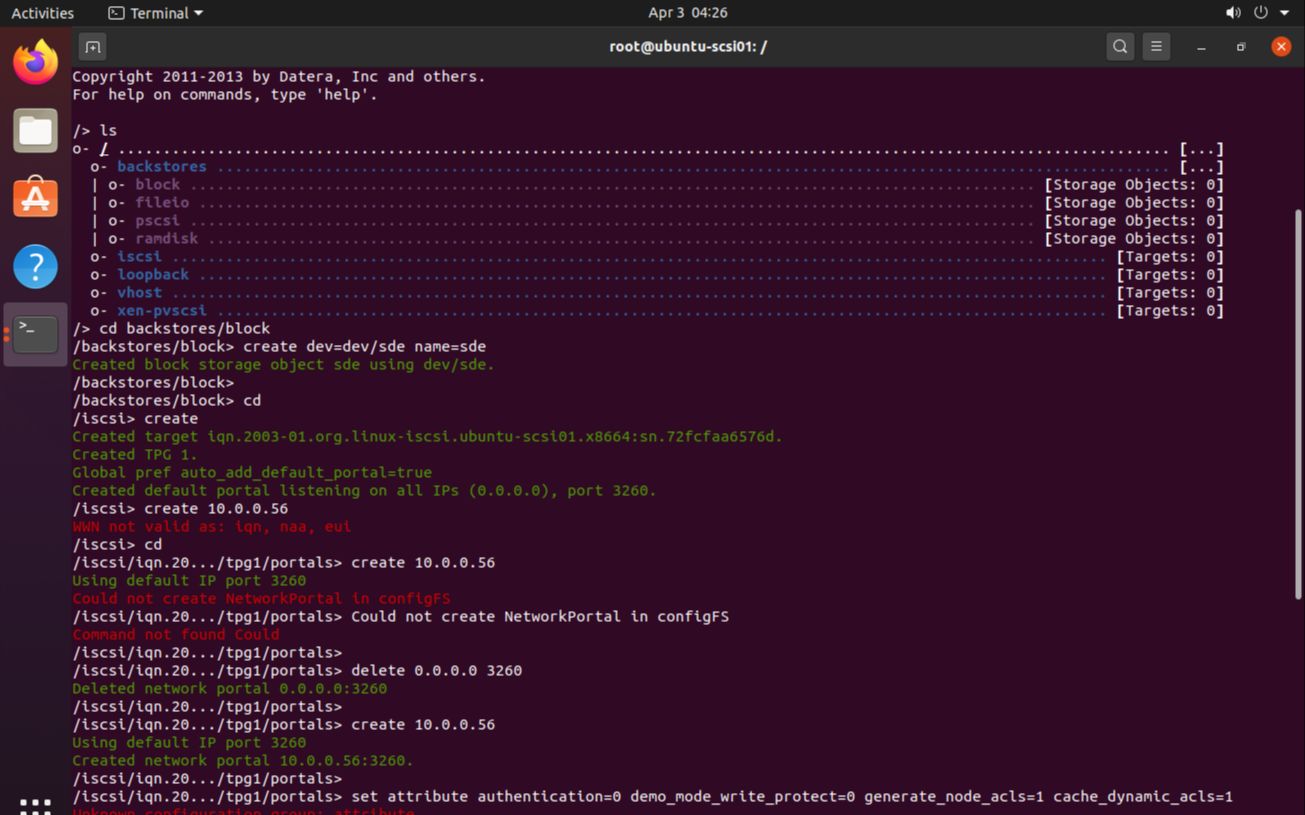Open a new terminal tab
Screen dimensions: 1305x815
click(92, 46)
